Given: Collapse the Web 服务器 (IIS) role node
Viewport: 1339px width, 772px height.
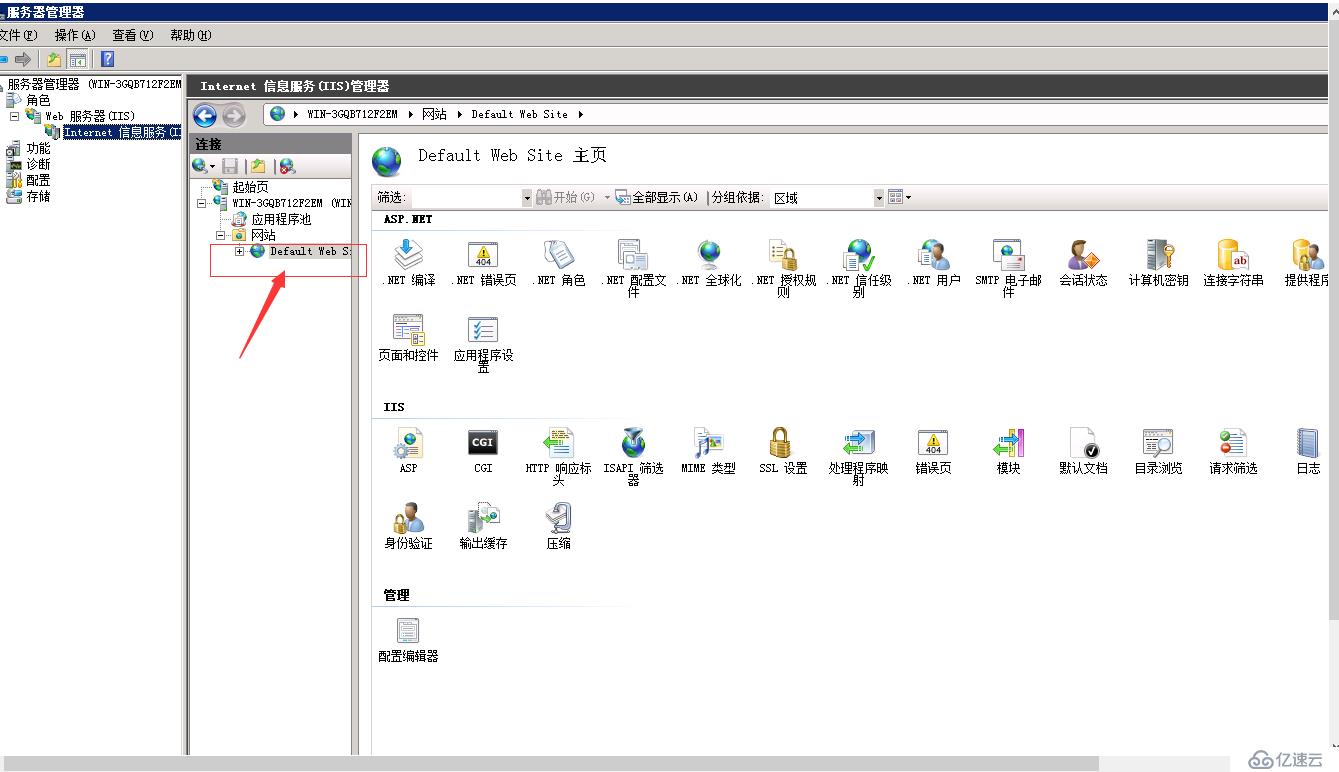Looking at the screenshot, I should pos(15,116).
